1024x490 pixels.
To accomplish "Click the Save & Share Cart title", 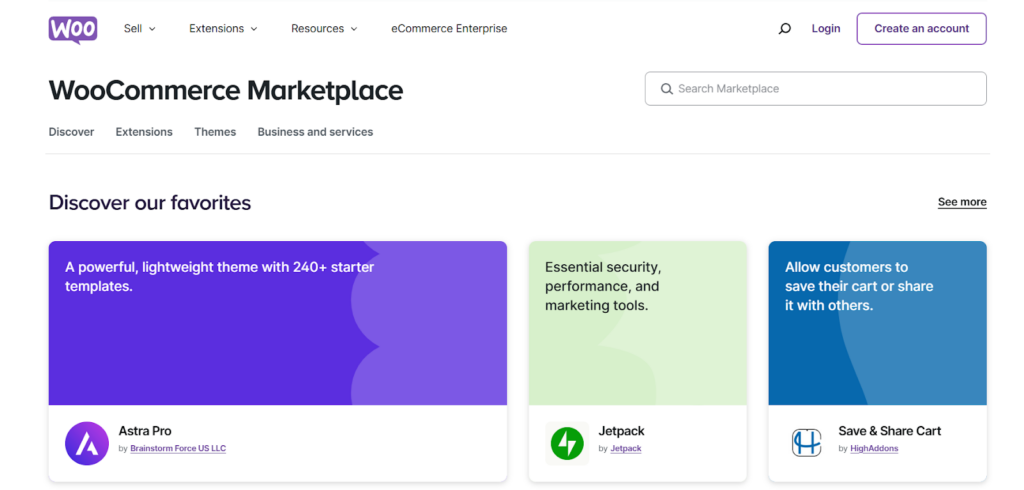I will pos(889,431).
